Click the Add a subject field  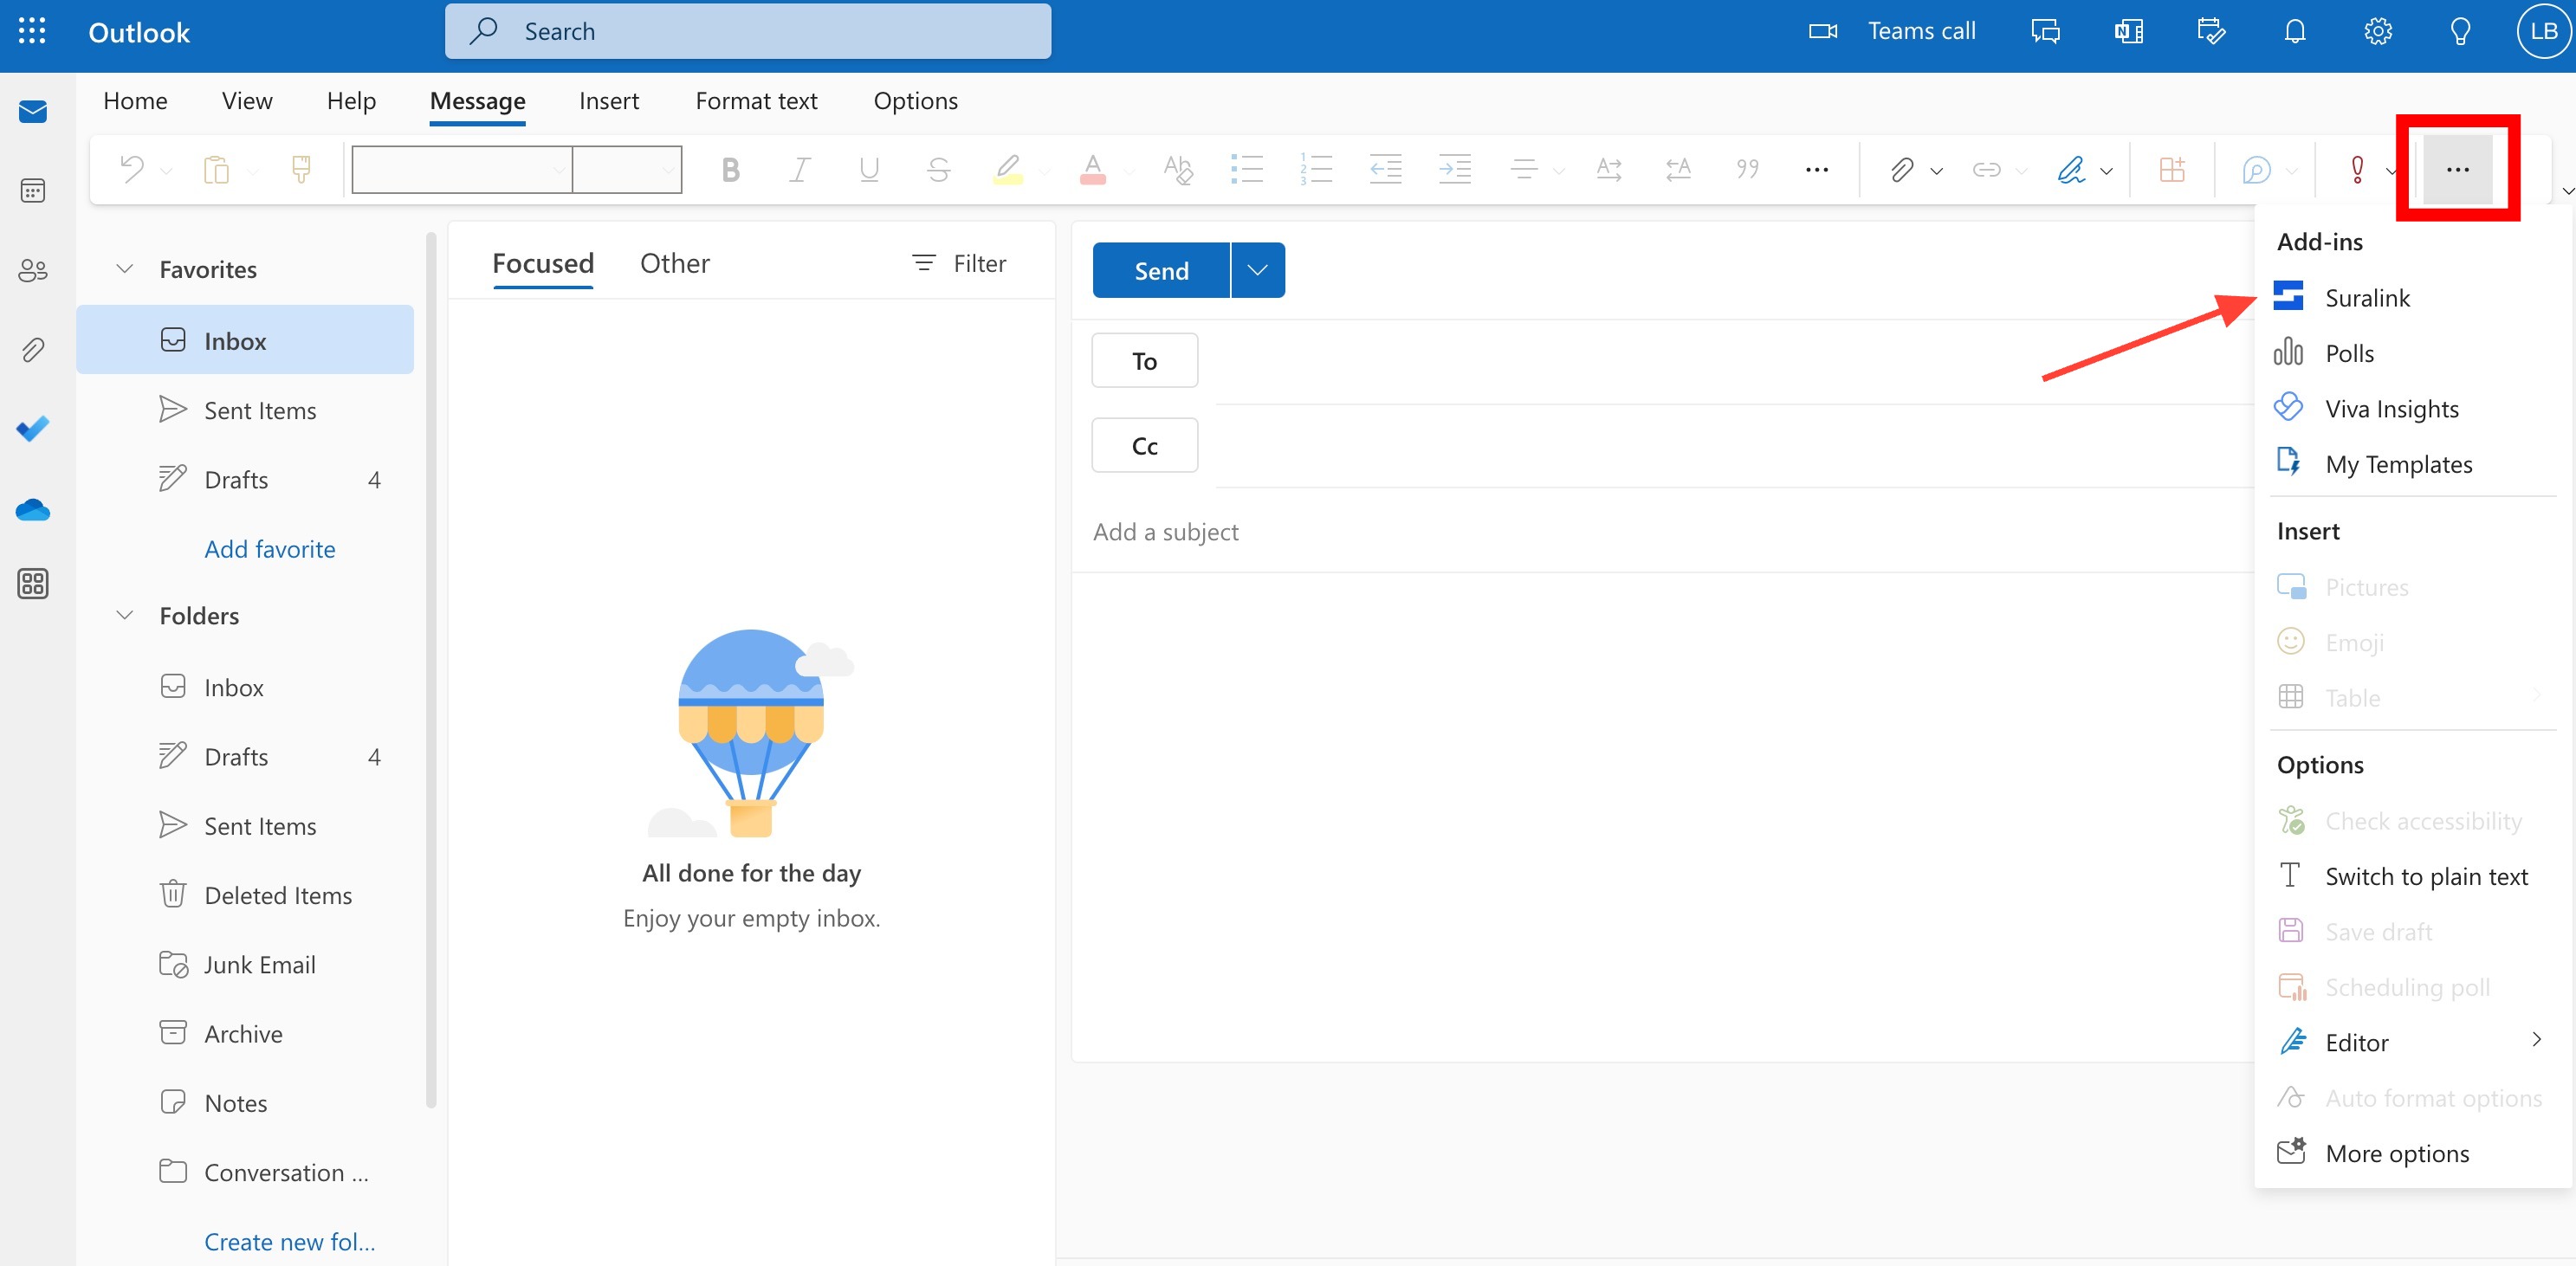(1662, 531)
